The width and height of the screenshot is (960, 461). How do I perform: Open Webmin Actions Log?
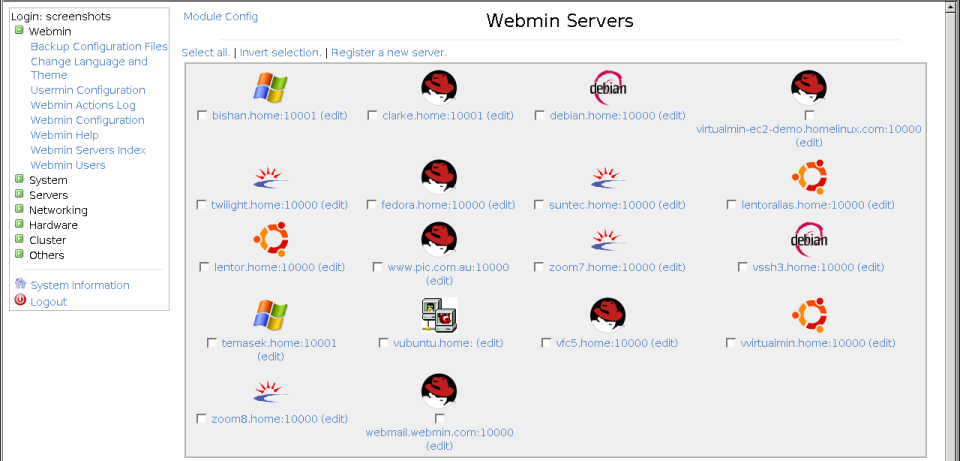tap(83, 105)
